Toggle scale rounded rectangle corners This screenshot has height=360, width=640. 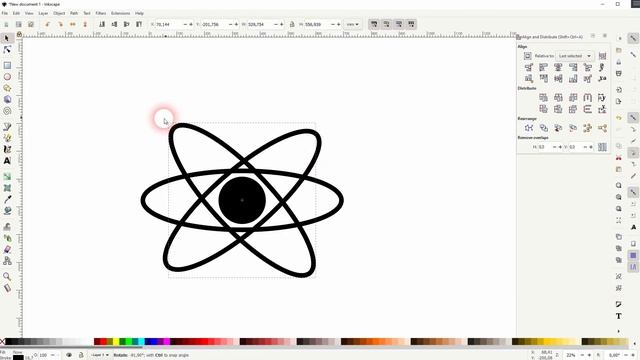(x=387, y=24)
